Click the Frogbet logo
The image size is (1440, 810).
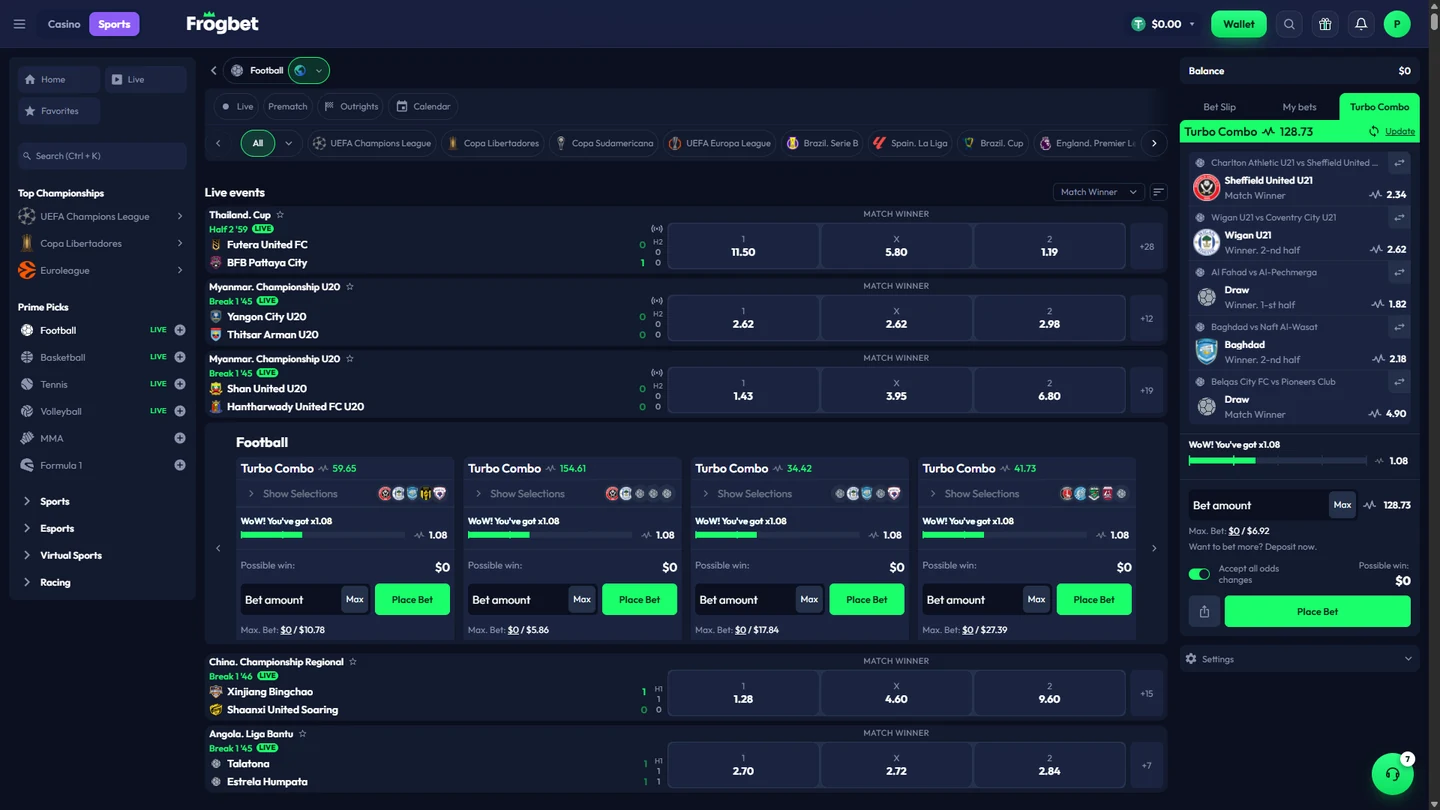coord(222,23)
